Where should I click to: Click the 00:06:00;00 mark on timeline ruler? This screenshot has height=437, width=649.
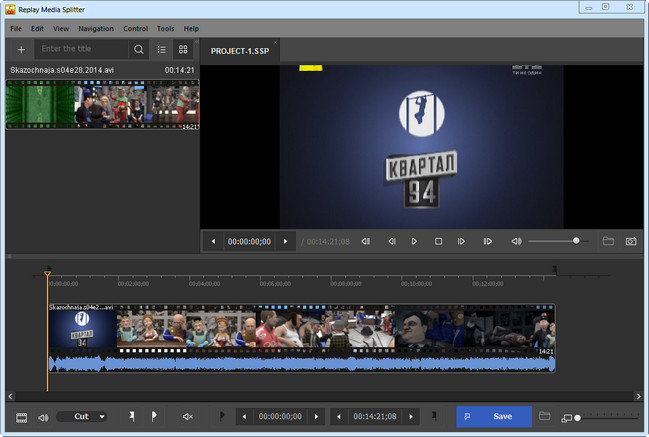coord(275,284)
